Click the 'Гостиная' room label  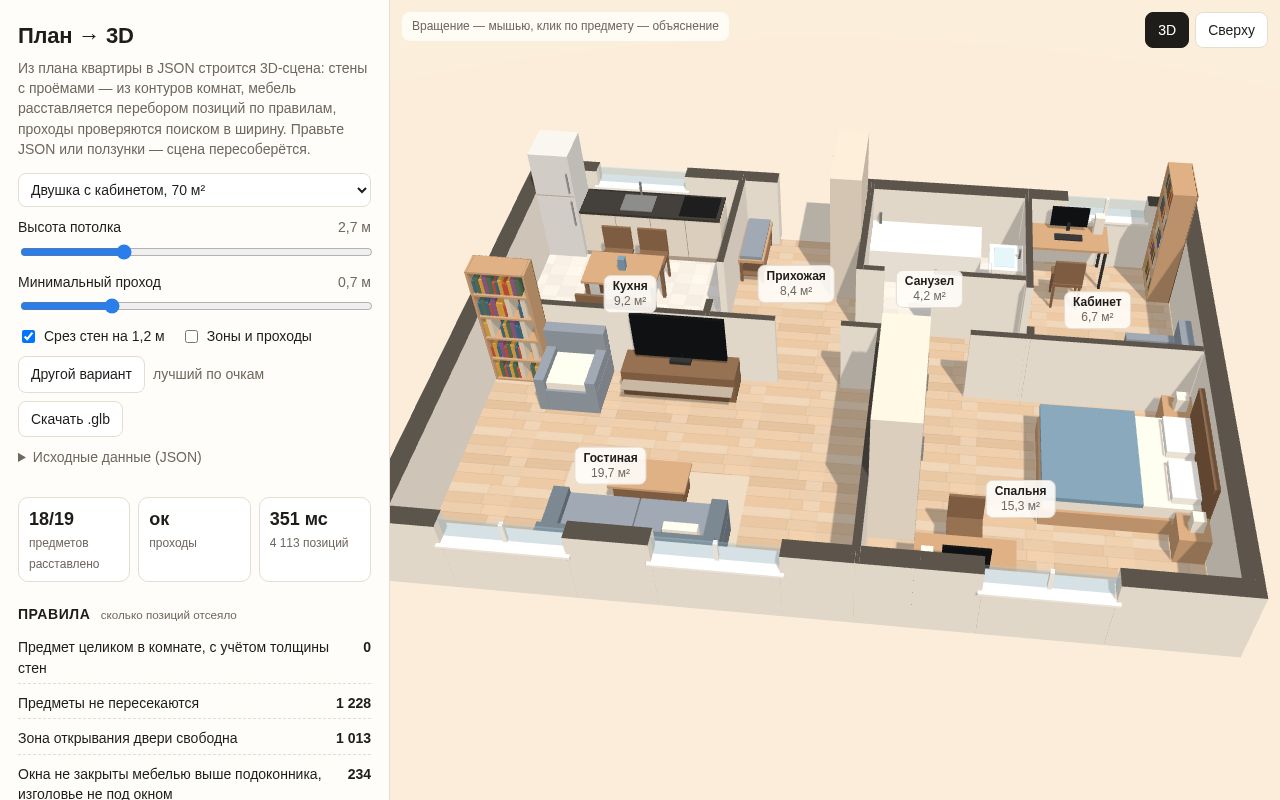[x=610, y=465]
